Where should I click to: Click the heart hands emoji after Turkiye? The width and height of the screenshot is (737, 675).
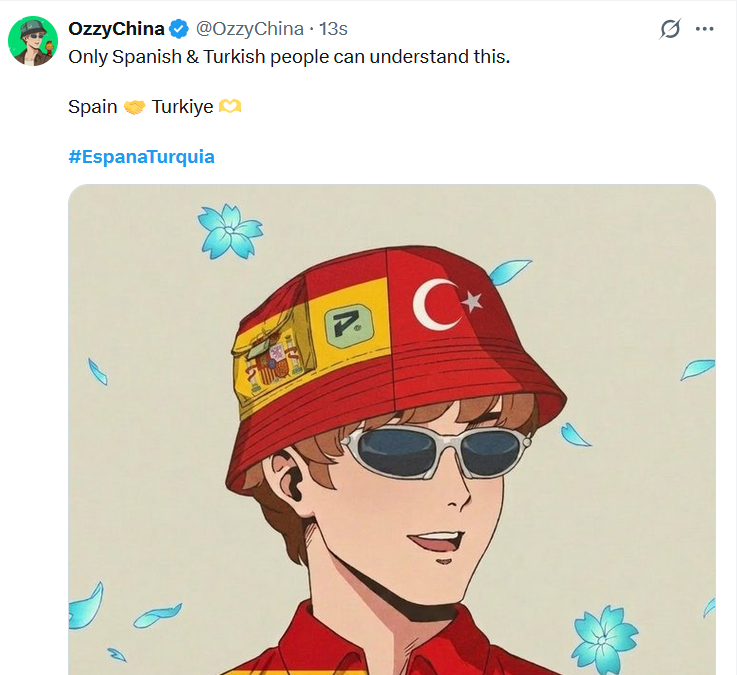point(230,107)
